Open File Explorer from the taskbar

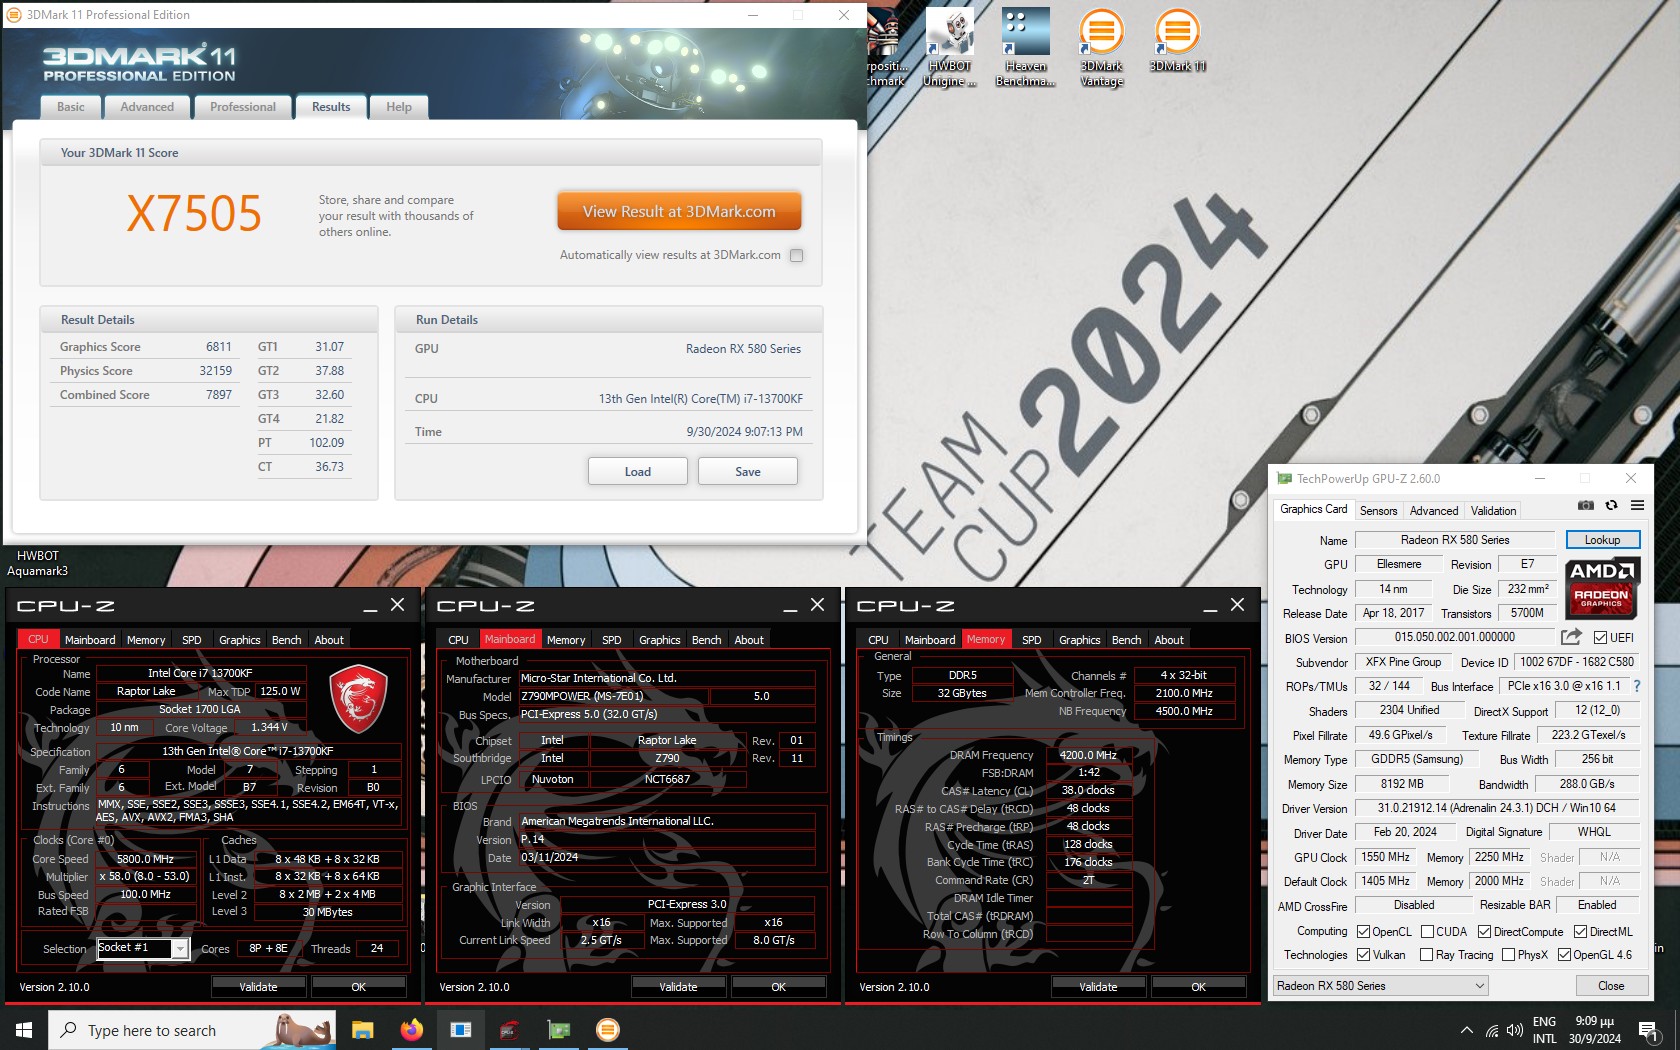pos(362,1030)
